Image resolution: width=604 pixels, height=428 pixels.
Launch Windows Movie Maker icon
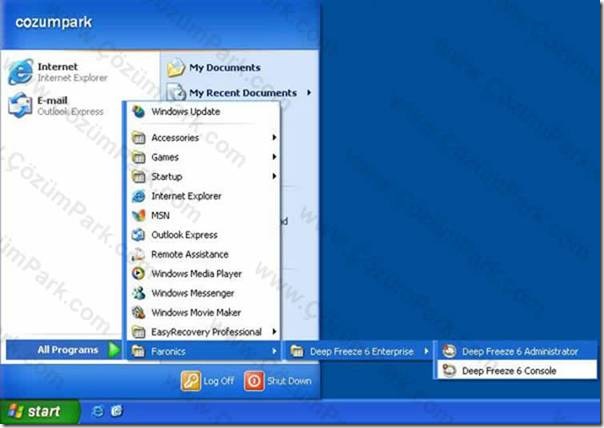coord(139,312)
